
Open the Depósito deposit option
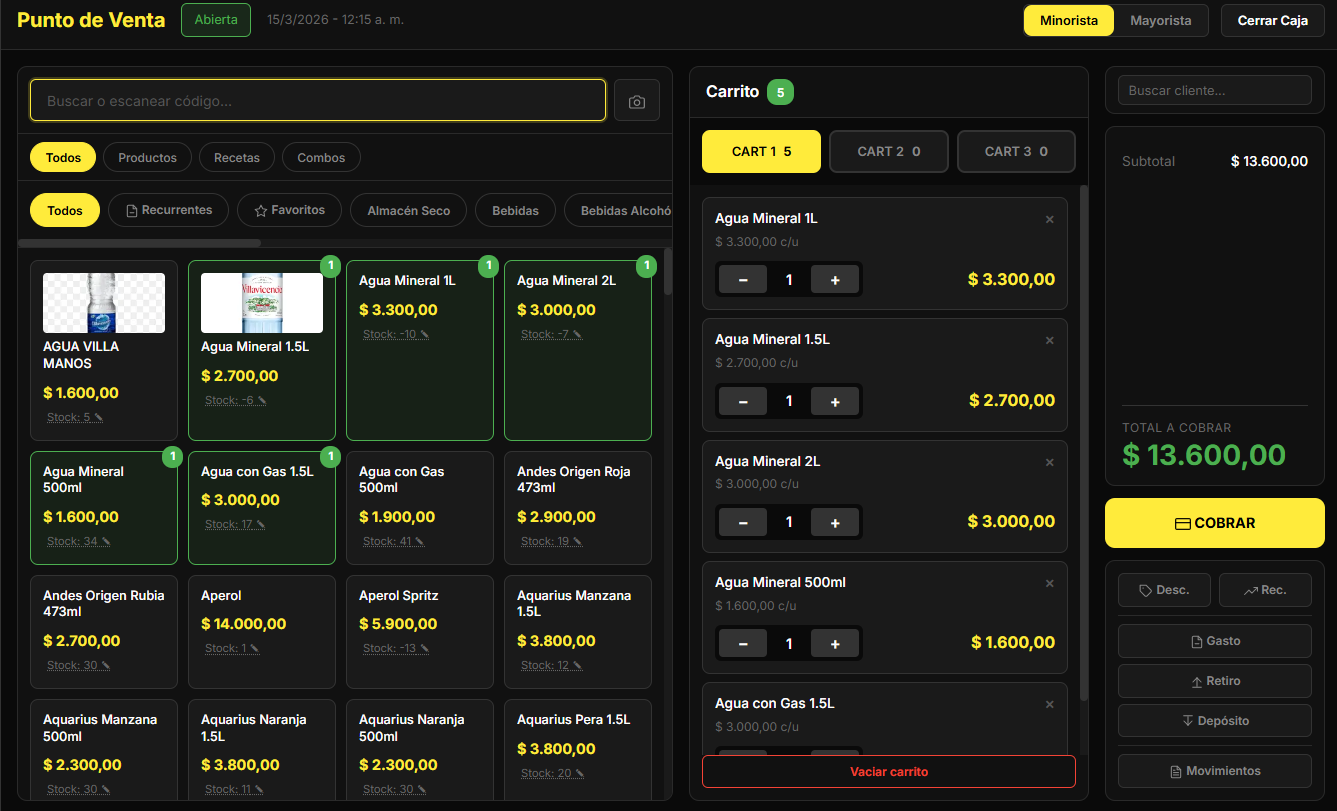pyautogui.click(x=1214, y=721)
